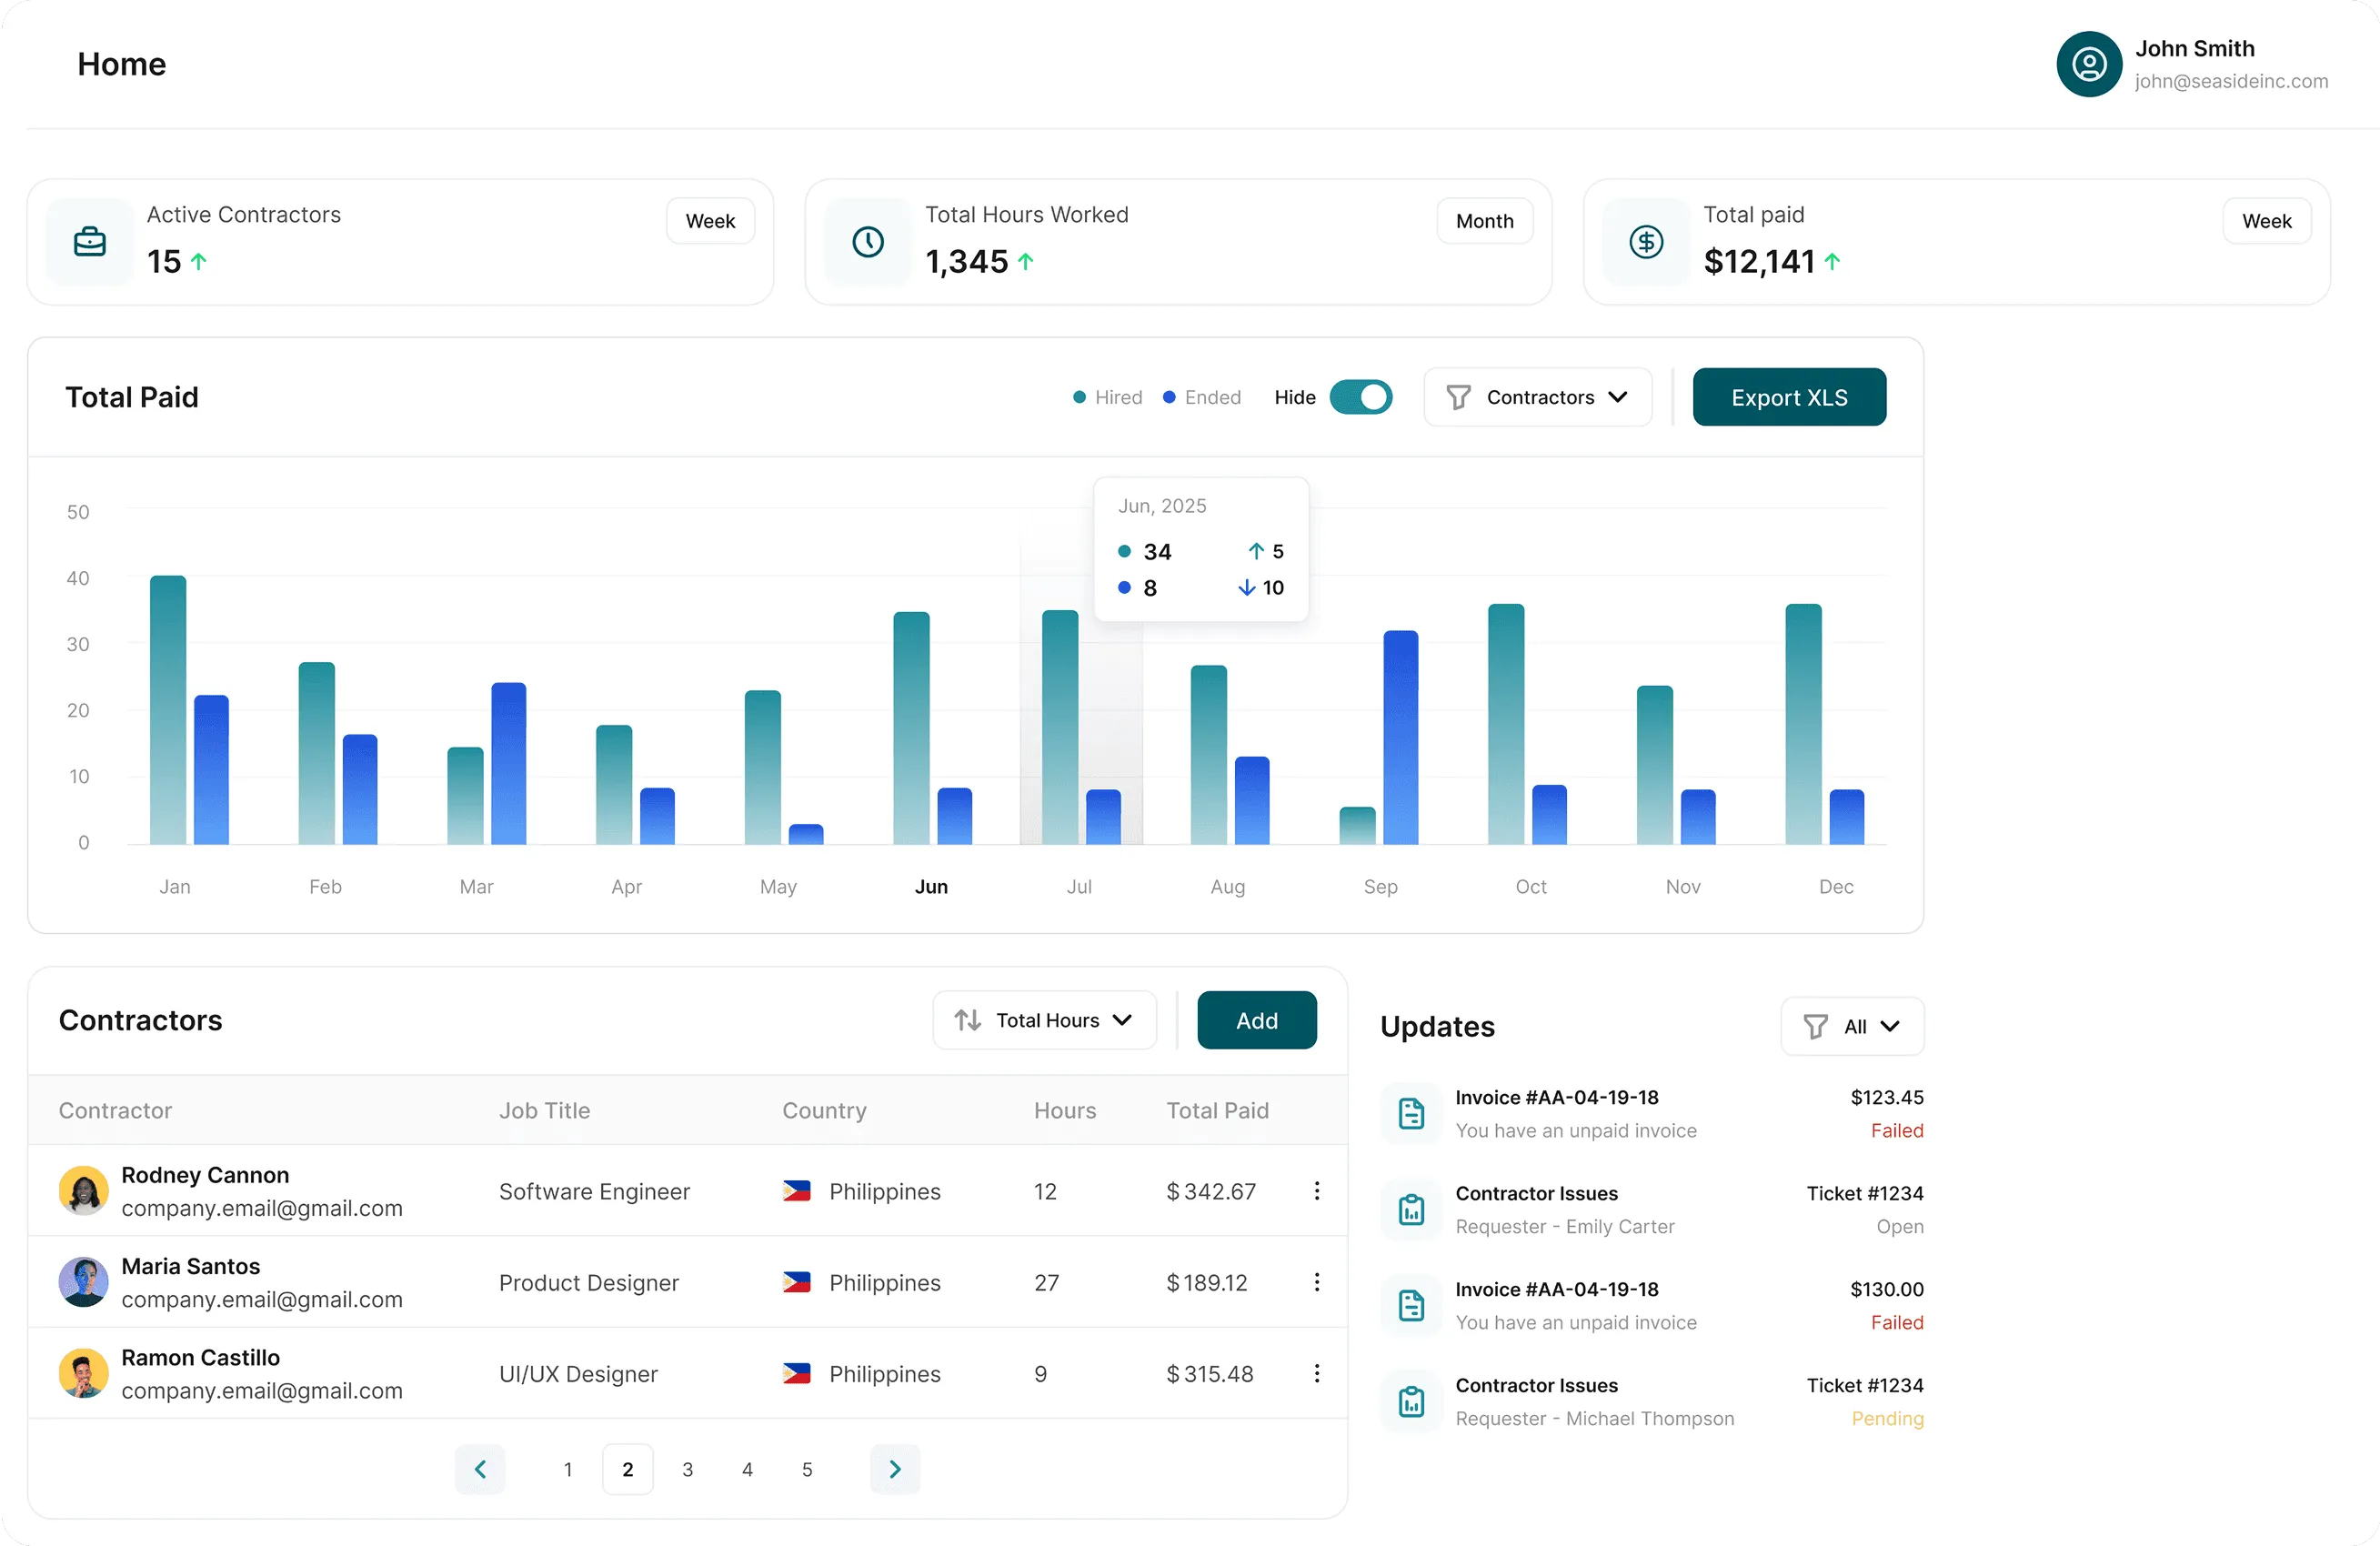Toggle Hired series in chart legend
2380x1546 pixels.
1107,397
